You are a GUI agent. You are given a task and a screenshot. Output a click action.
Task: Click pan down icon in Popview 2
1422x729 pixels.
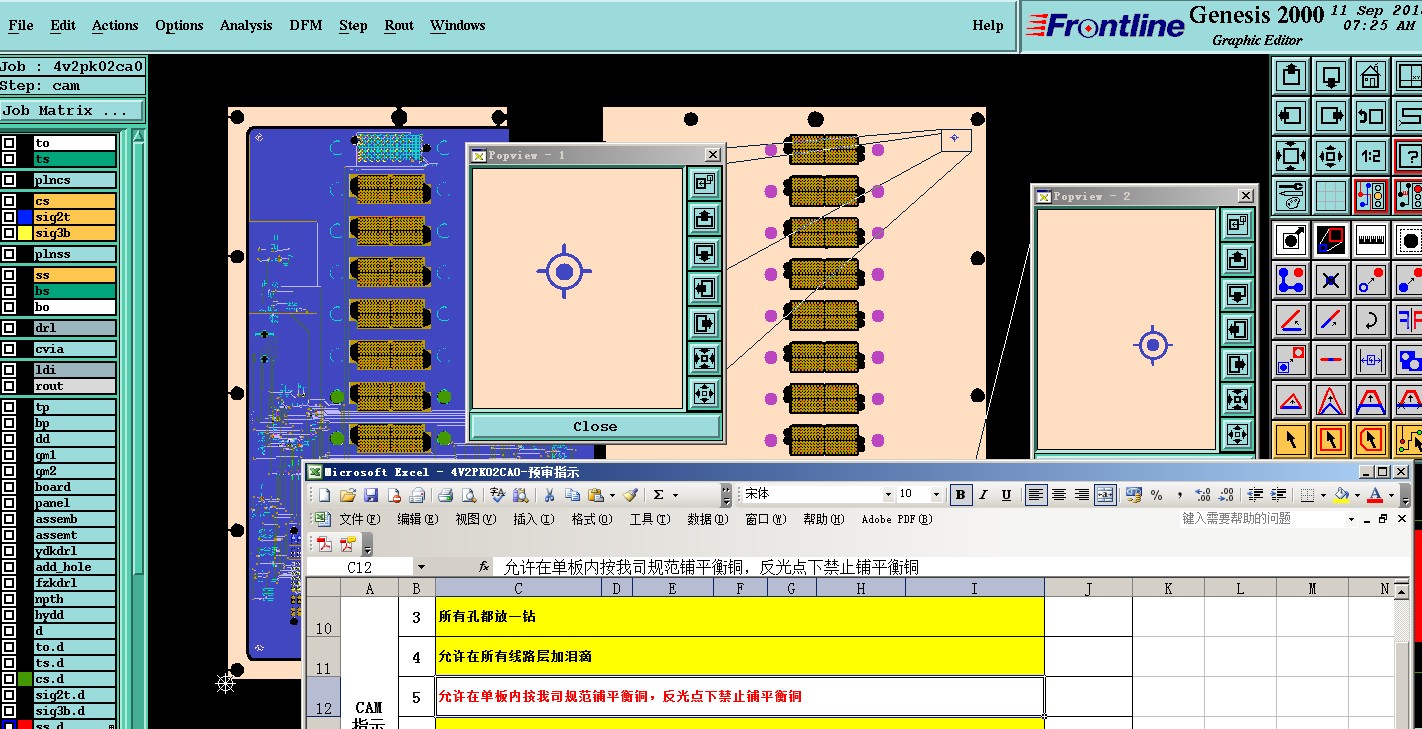[x=1238, y=294]
